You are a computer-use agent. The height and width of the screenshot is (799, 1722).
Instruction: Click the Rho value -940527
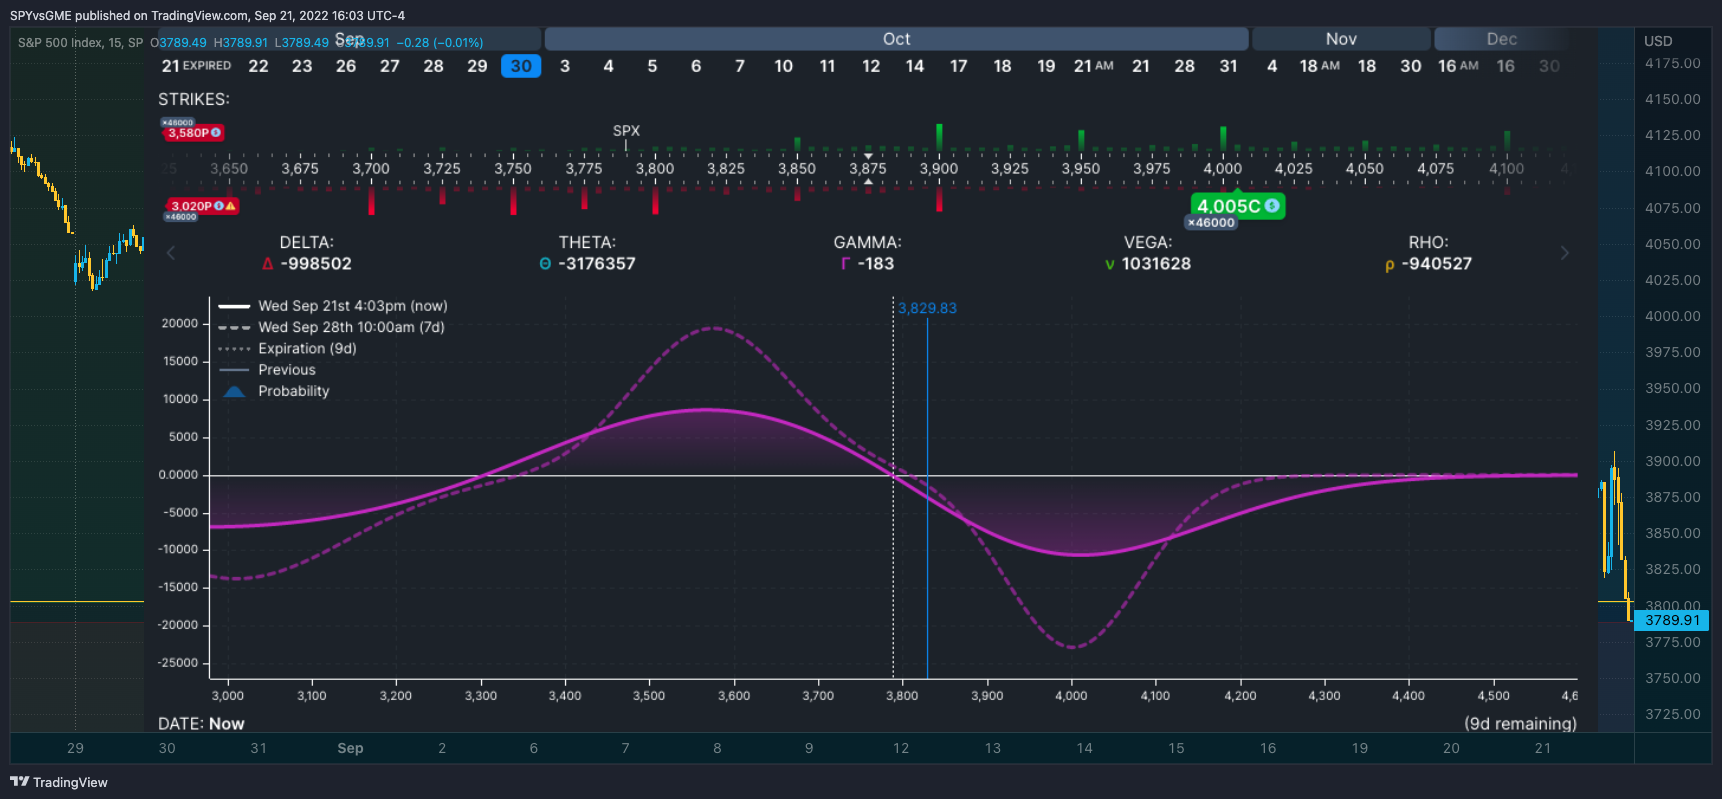pyautogui.click(x=1437, y=264)
